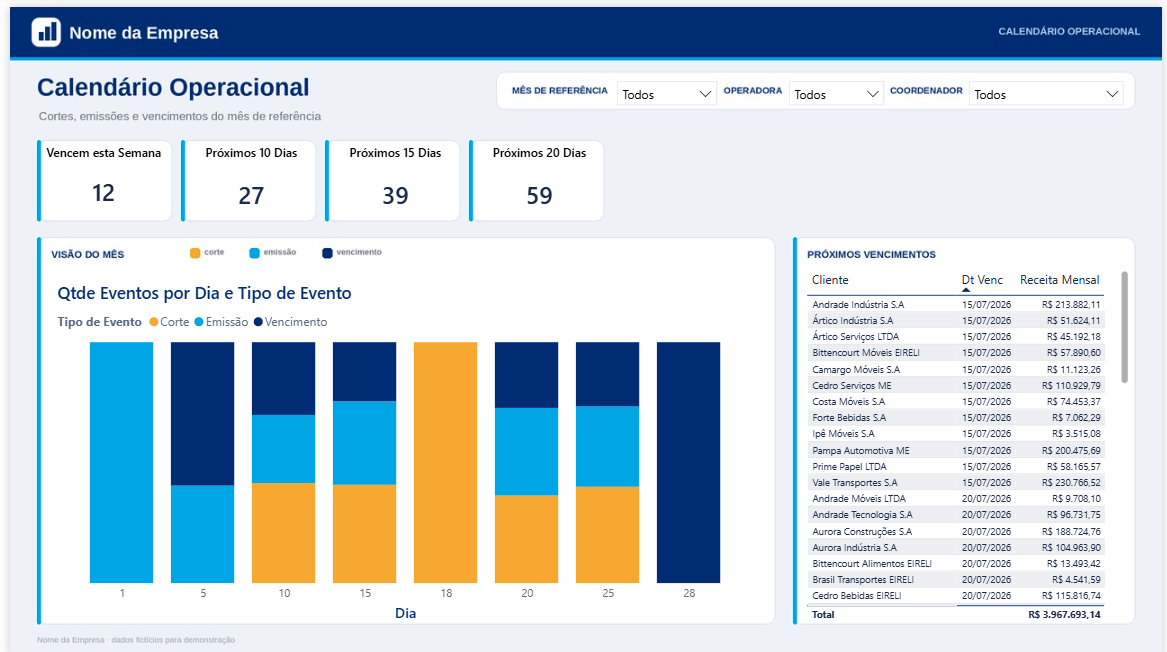Toggle the Corte event type legend dot
The width and height of the screenshot is (1167, 652).
tap(154, 322)
